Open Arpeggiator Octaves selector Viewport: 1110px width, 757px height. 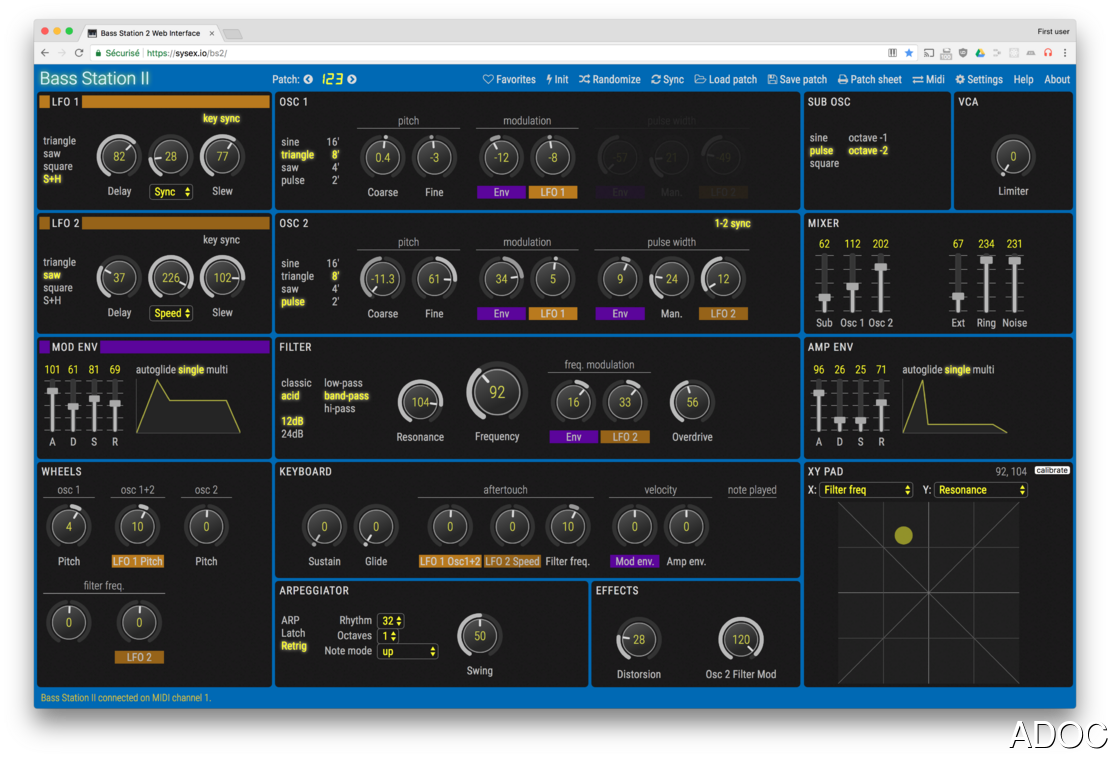388,636
